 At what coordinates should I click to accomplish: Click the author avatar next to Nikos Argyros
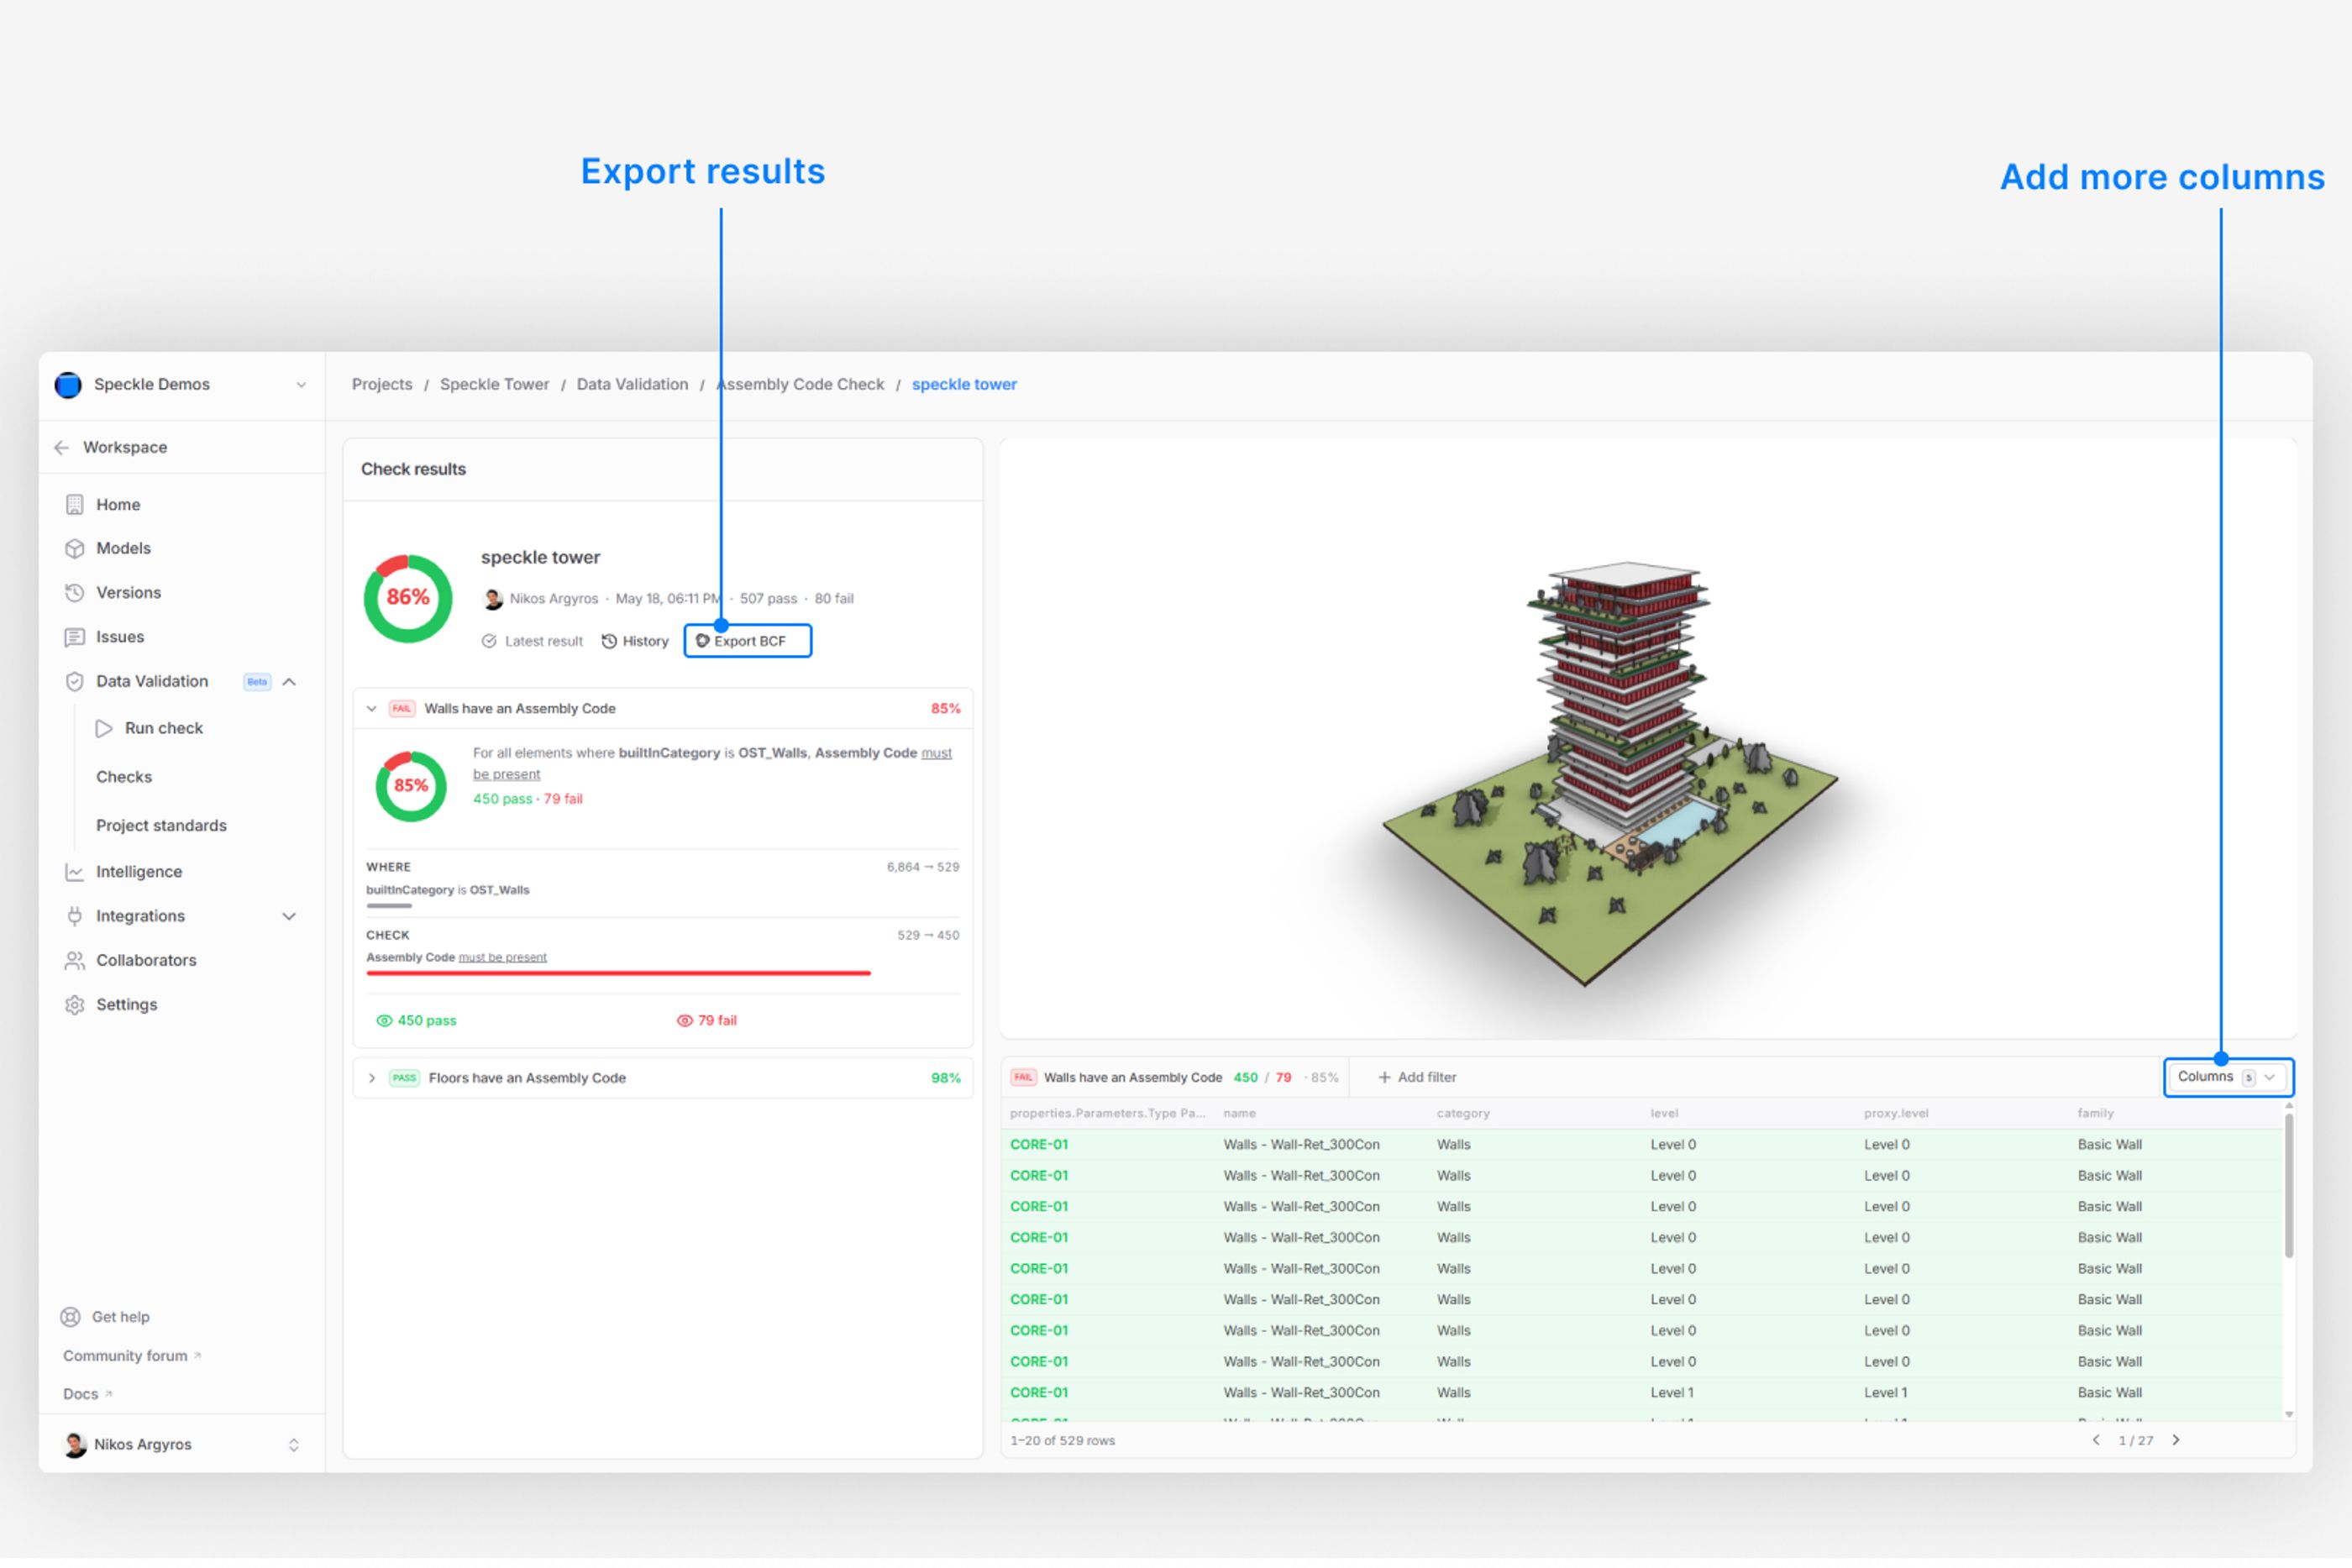(493, 599)
